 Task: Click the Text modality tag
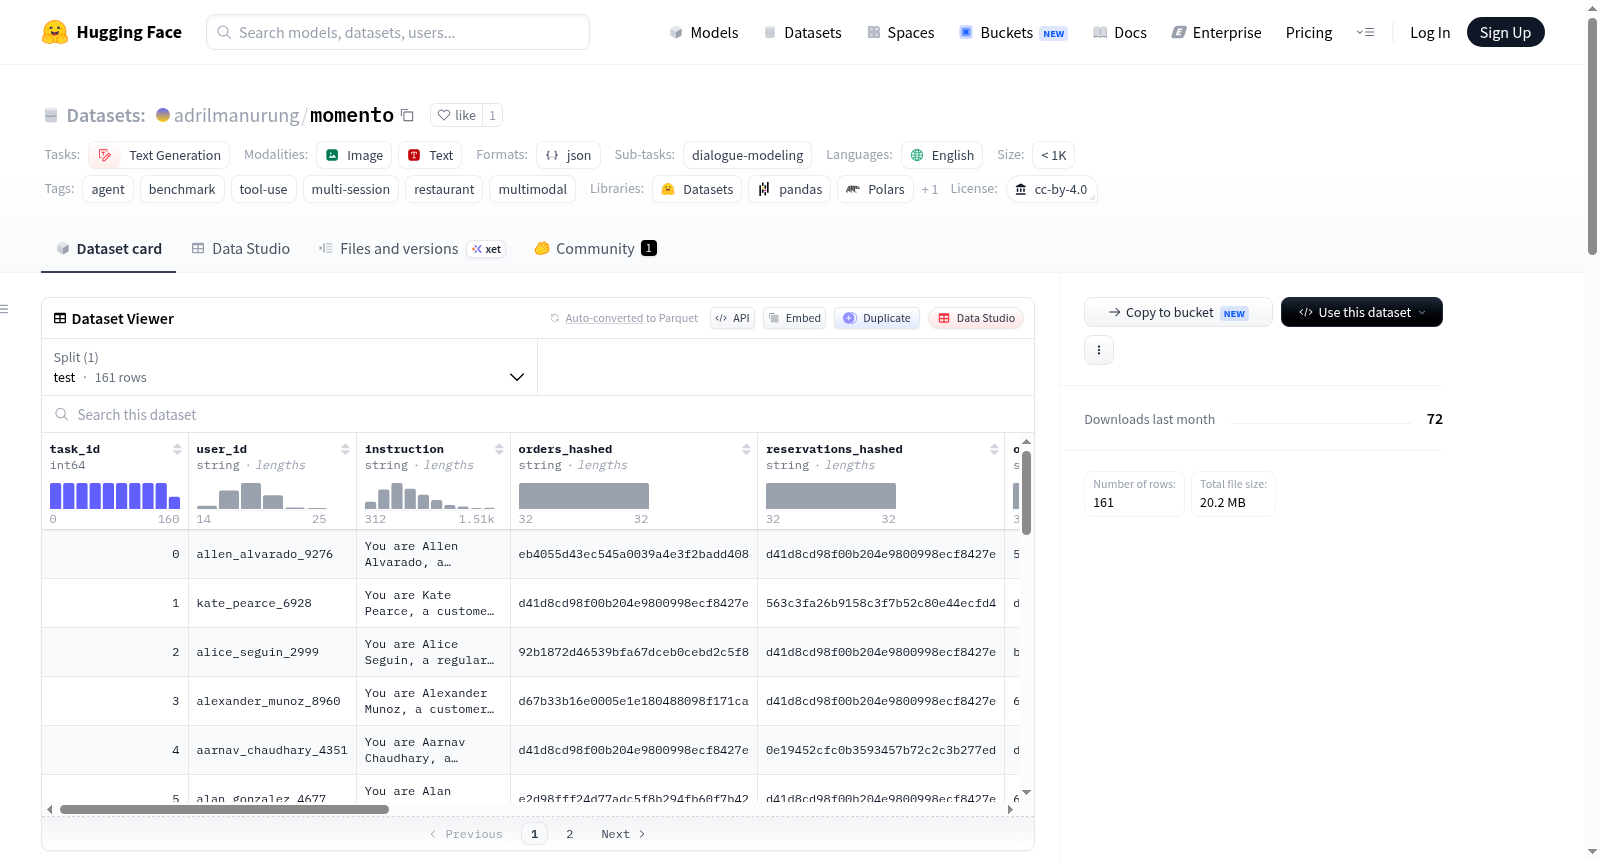pyautogui.click(x=430, y=155)
